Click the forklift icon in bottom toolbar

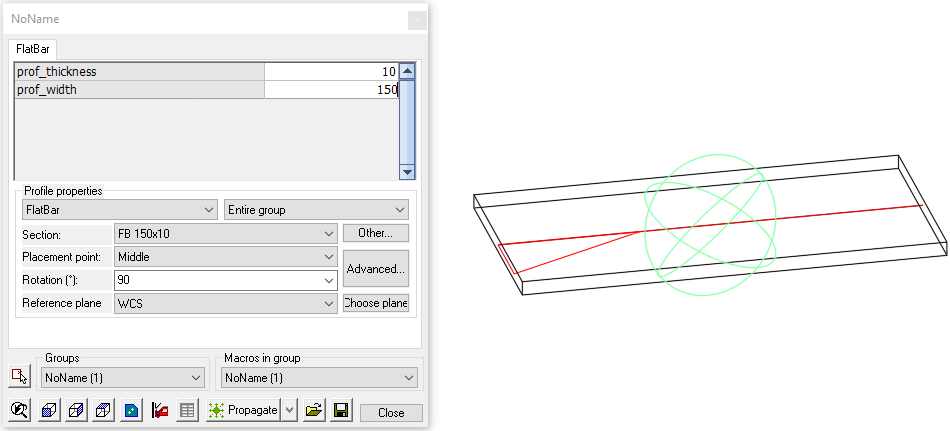(159, 411)
